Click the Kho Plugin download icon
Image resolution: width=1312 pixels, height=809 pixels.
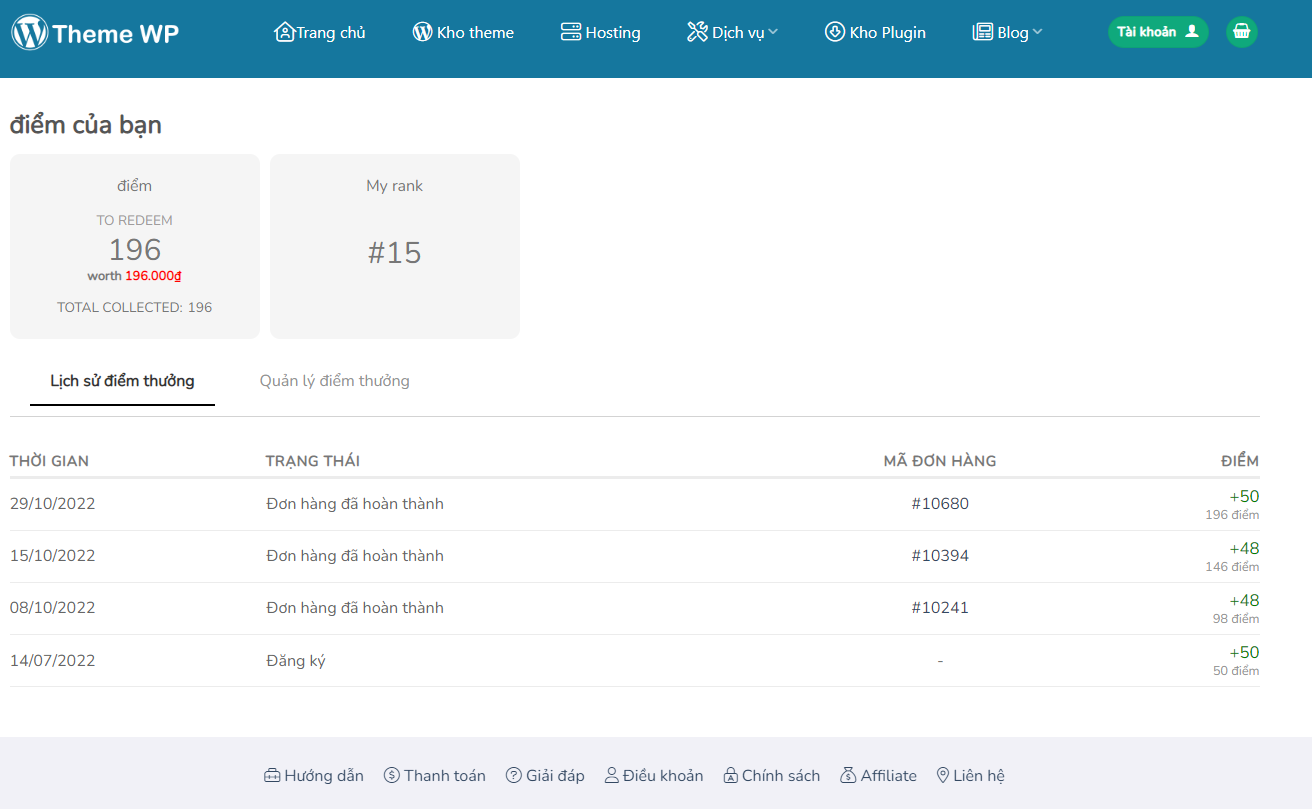pyautogui.click(x=835, y=32)
